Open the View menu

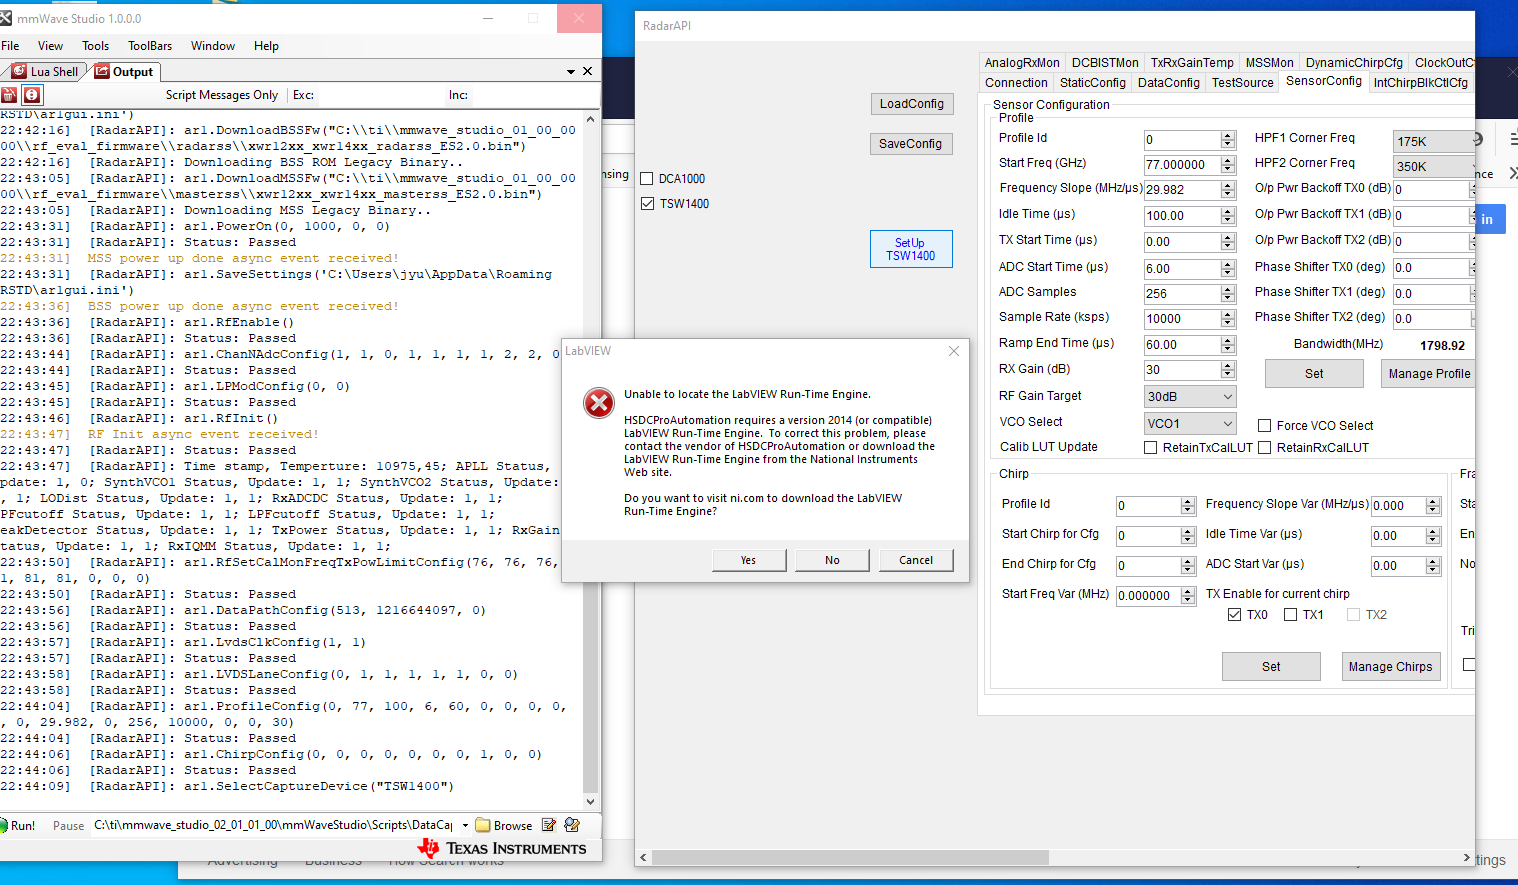pyautogui.click(x=50, y=46)
